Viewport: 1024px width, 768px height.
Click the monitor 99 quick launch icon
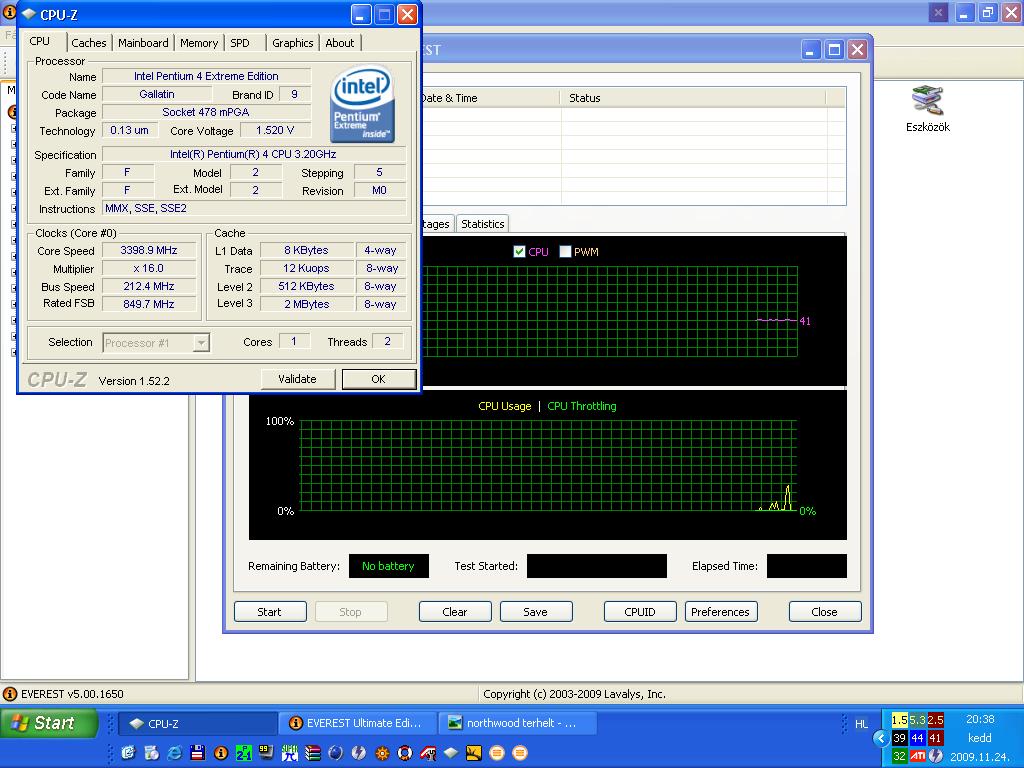click(x=266, y=753)
